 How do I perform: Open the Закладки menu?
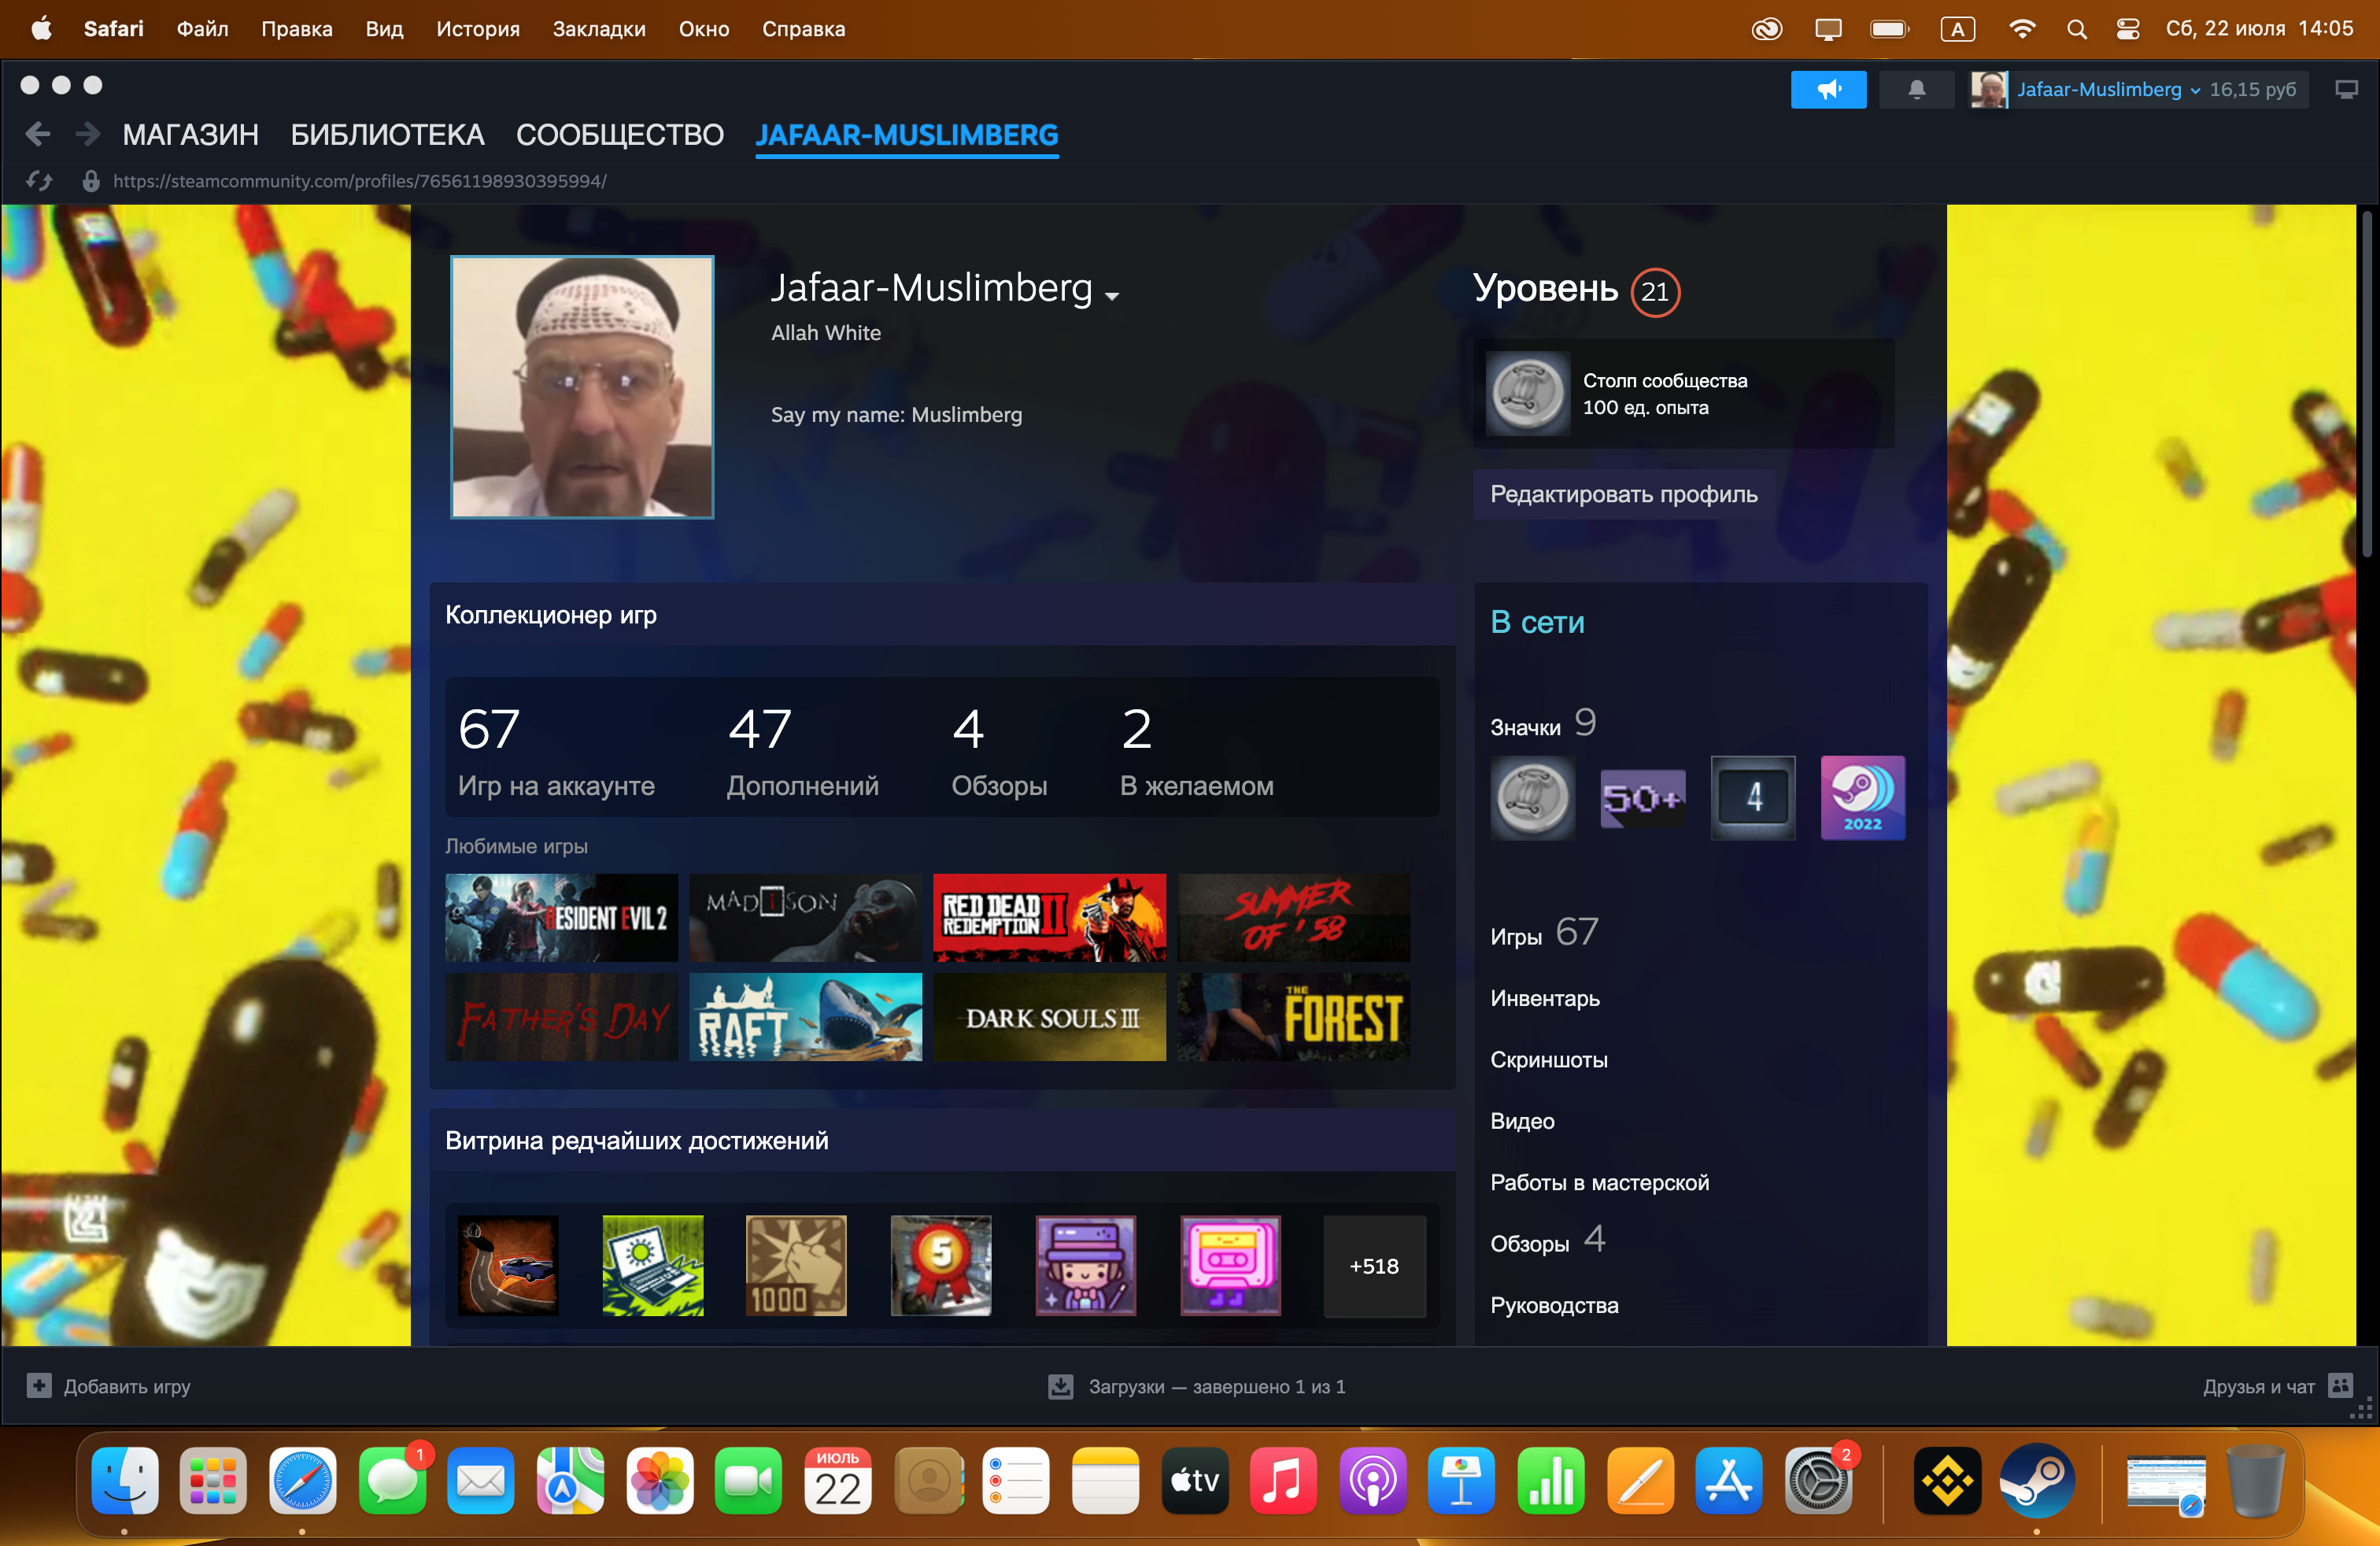(x=599, y=29)
